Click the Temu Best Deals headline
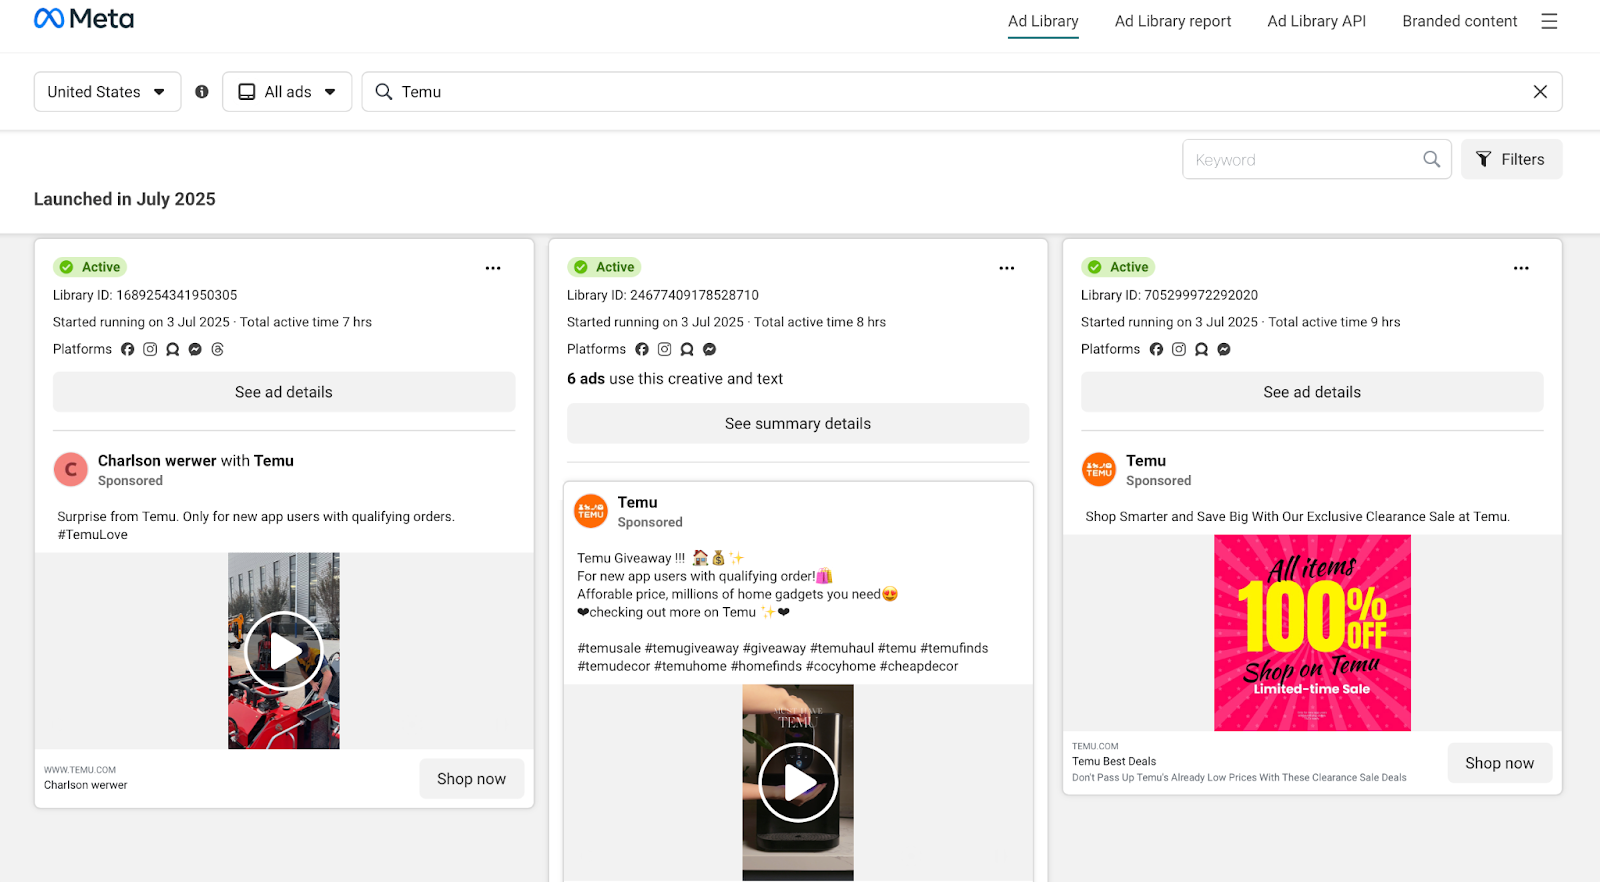This screenshot has width=1600, height=882. click(x=1114, y=761)
